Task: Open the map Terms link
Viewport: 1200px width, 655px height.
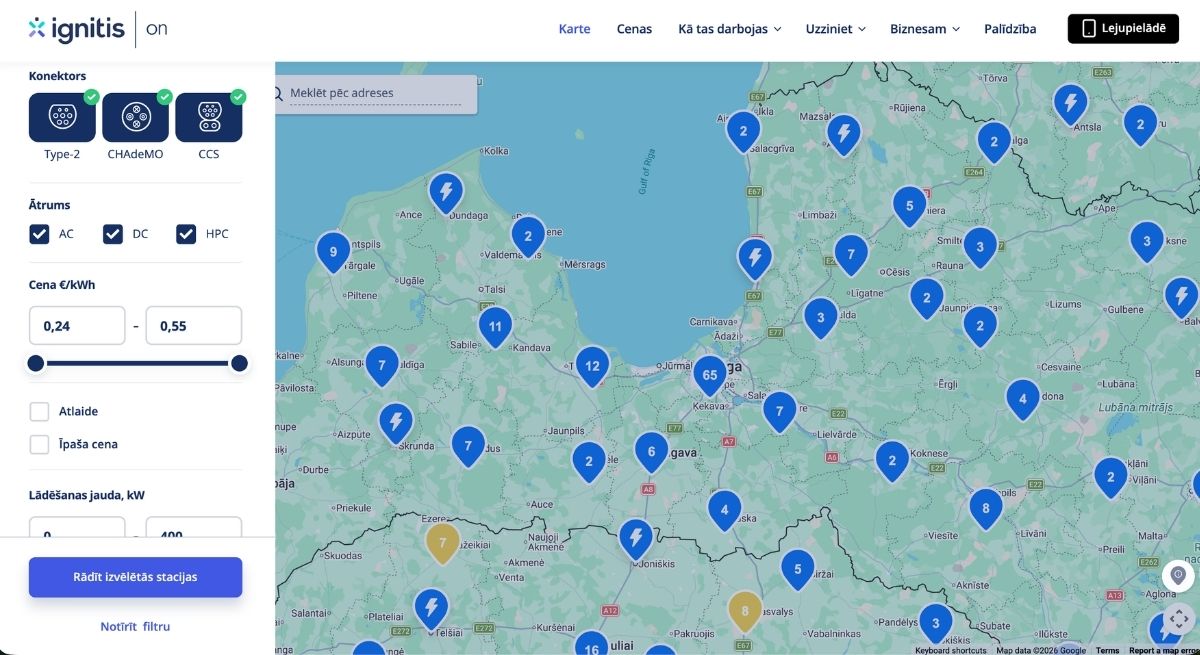Action: tap(1107, 650)
